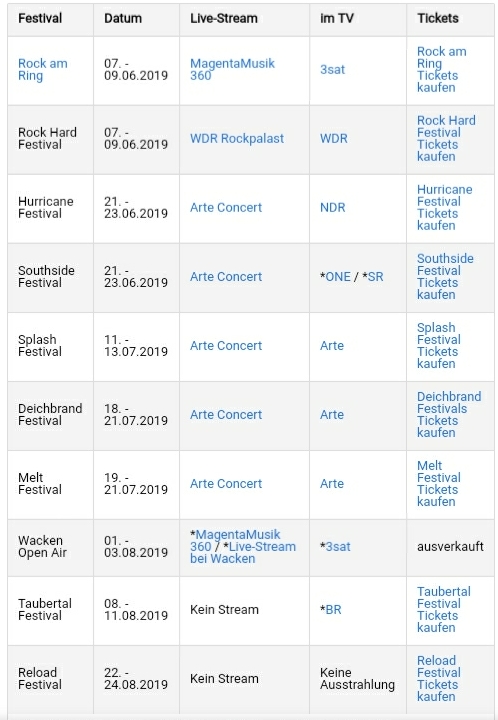Open Rock Hard Festival Tickets kaufen link
Image resolution: width=498 pixels, height=720 pixels.
coord(446,138)
